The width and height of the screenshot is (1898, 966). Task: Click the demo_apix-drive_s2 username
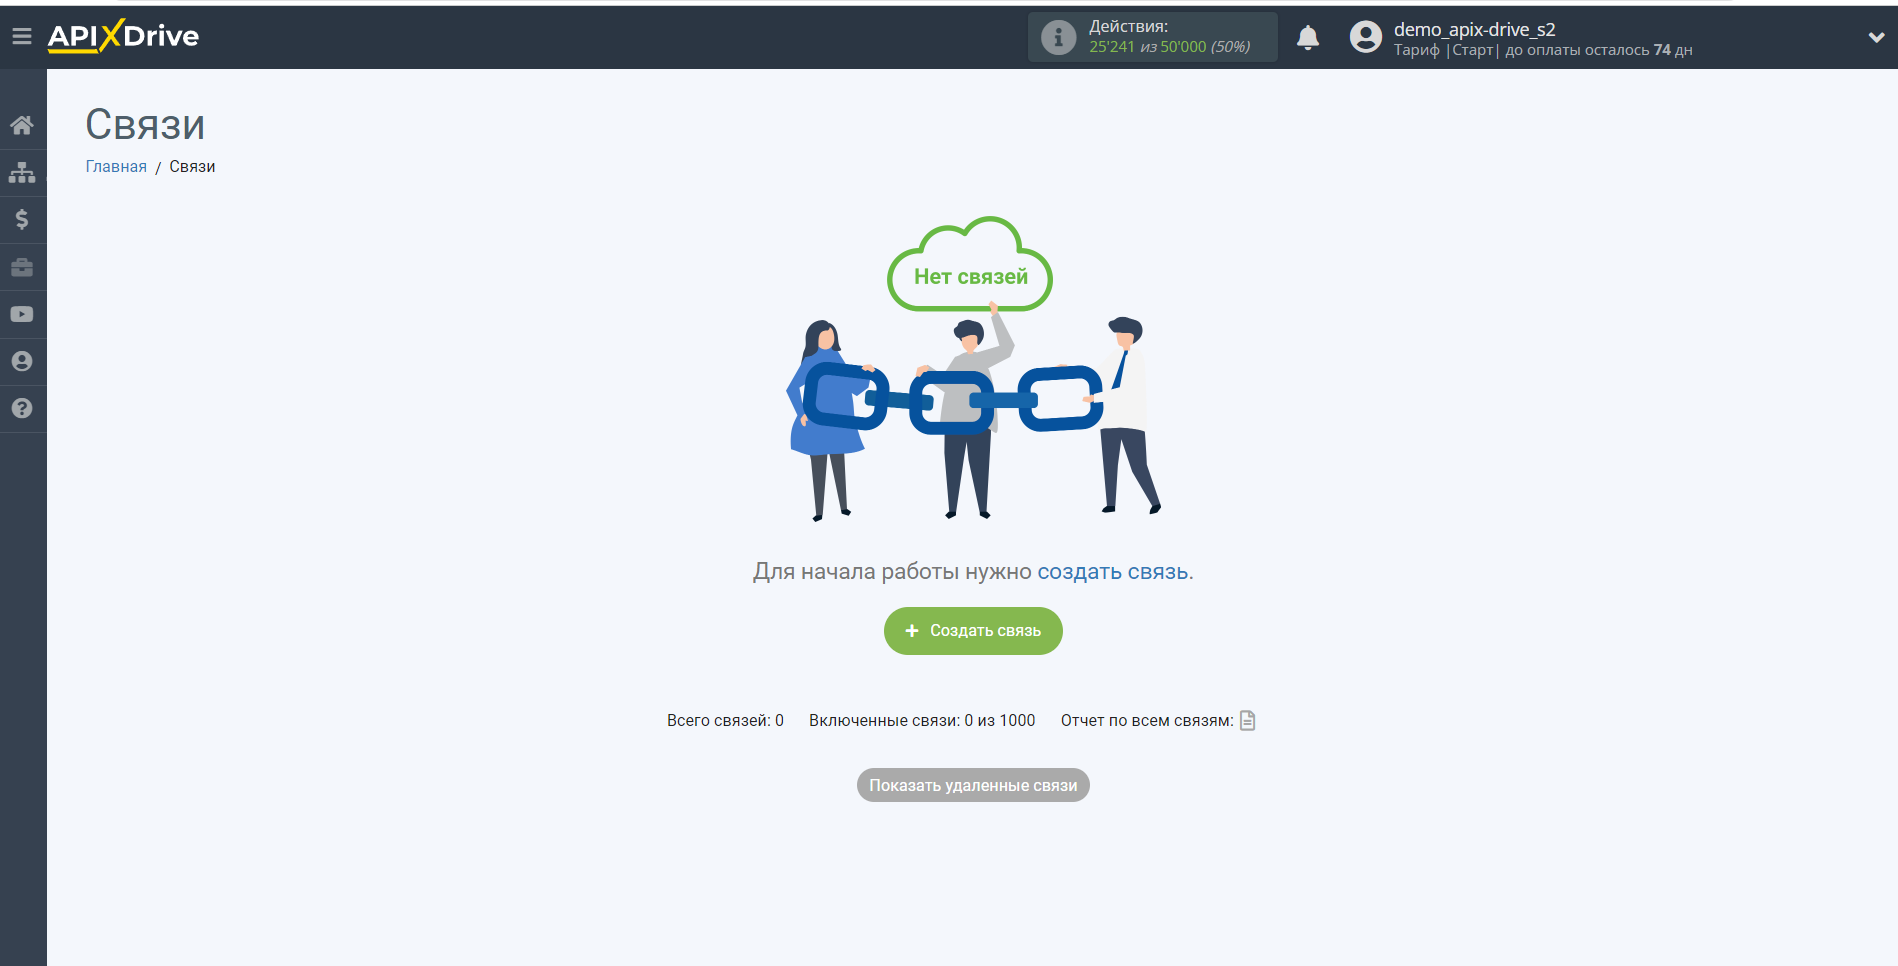coord(1475,29)
